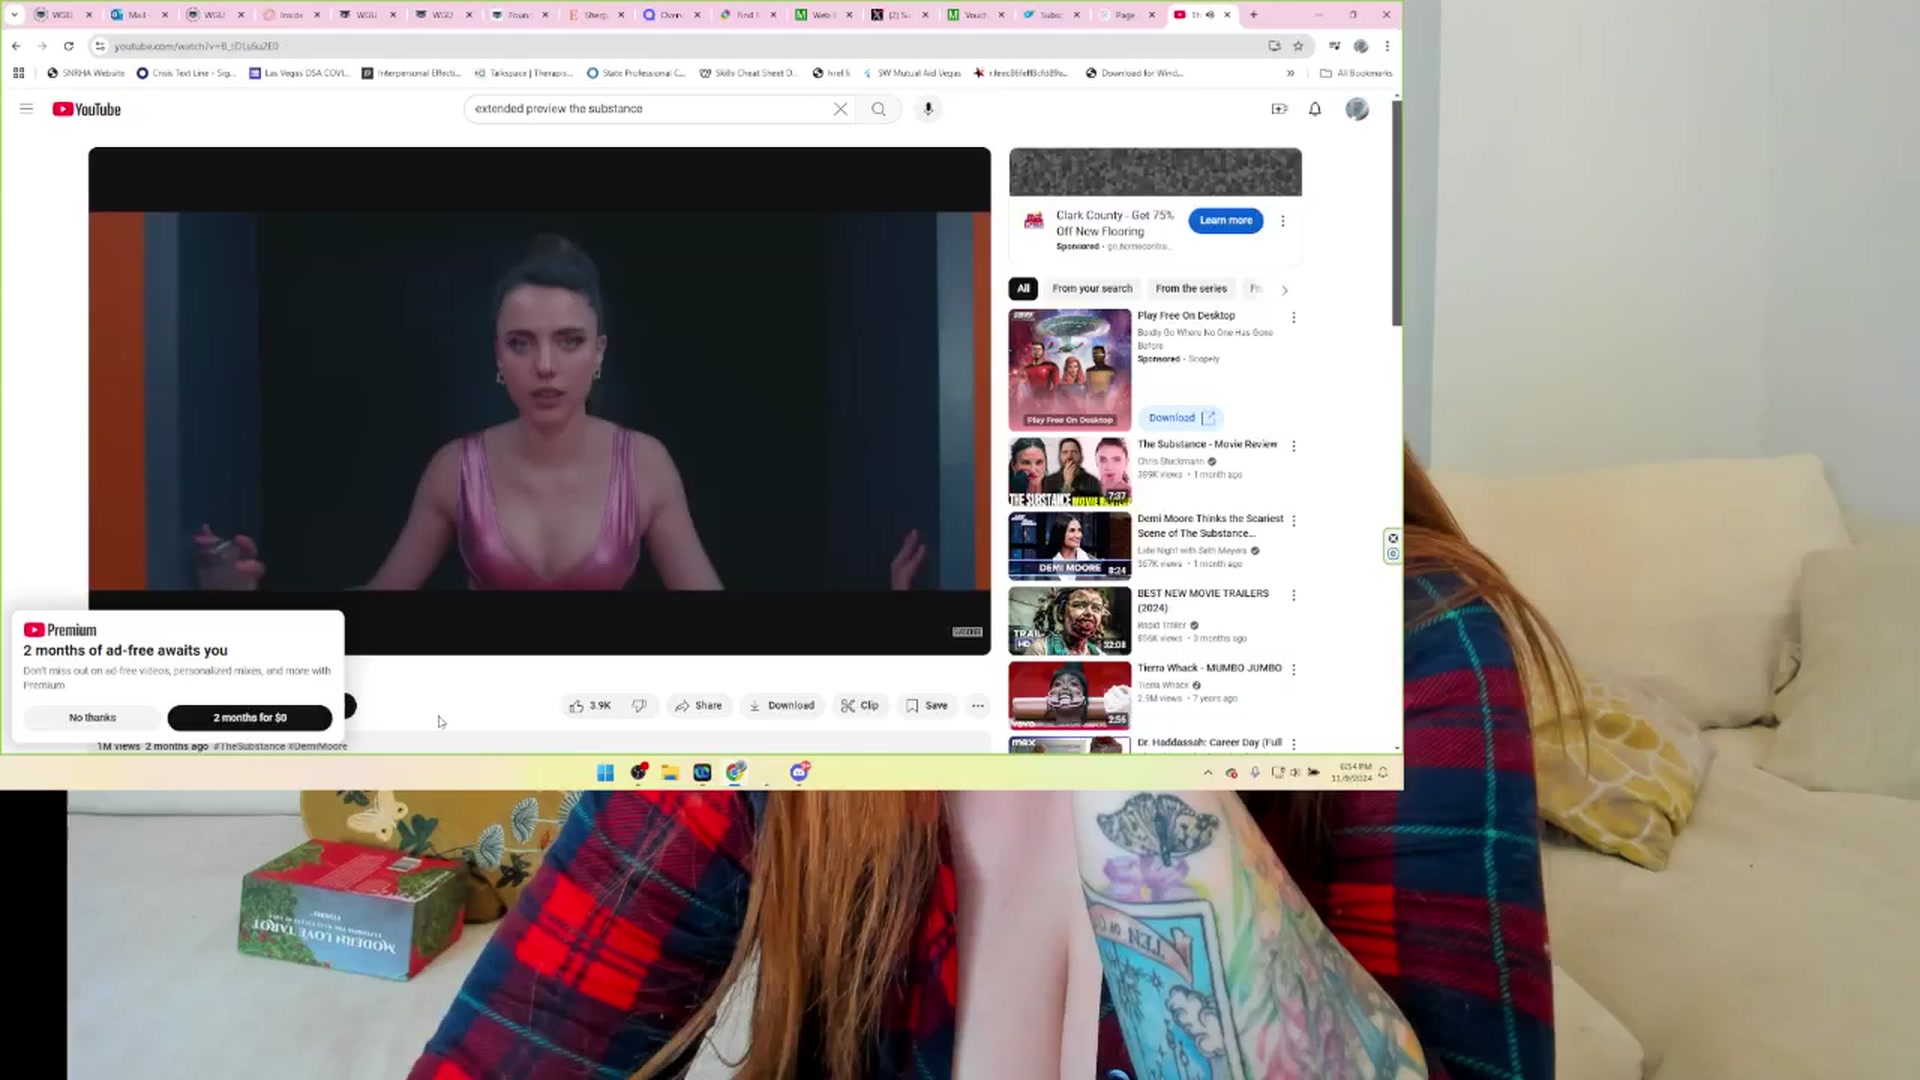1920x1080 pixels.
Task: Open the YouTube account avatar menu
Action: point(1357,109)
